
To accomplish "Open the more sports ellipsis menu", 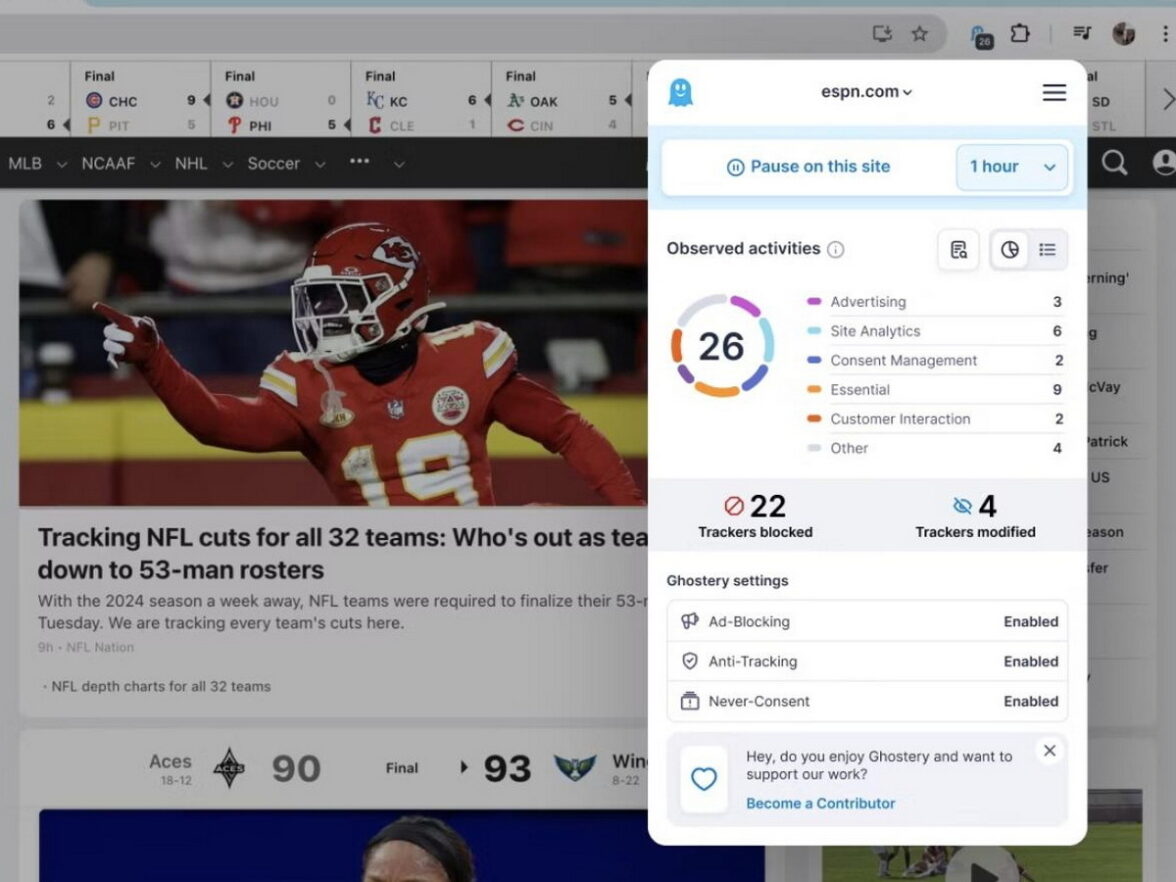I will coord(359,161).
